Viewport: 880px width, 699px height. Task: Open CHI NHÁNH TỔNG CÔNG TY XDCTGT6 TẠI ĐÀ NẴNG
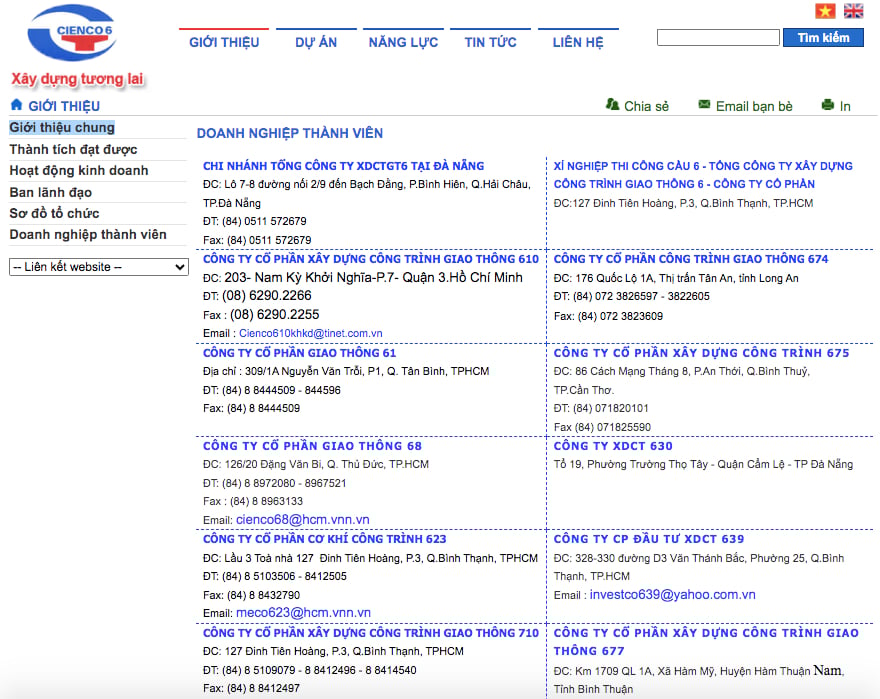[343, 166]
